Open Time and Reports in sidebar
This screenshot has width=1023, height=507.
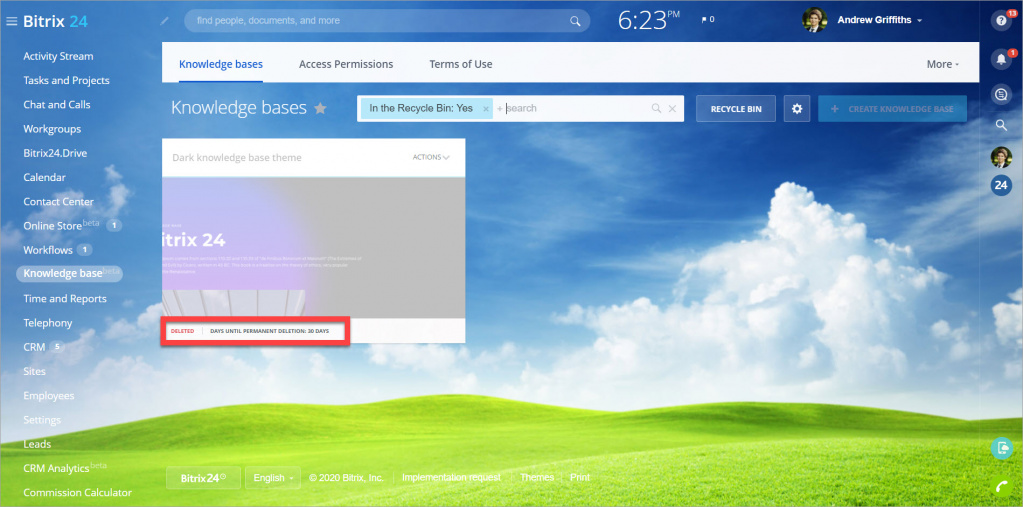click(x=65, y=299)
